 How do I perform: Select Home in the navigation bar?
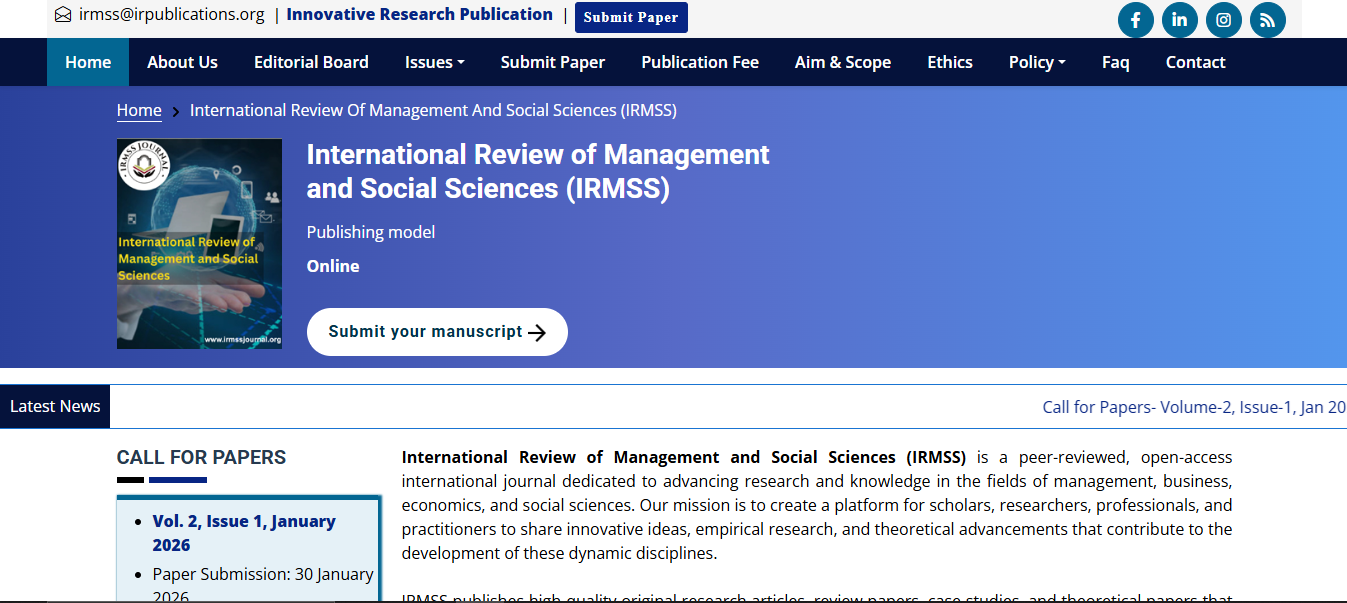pos(88,62)
